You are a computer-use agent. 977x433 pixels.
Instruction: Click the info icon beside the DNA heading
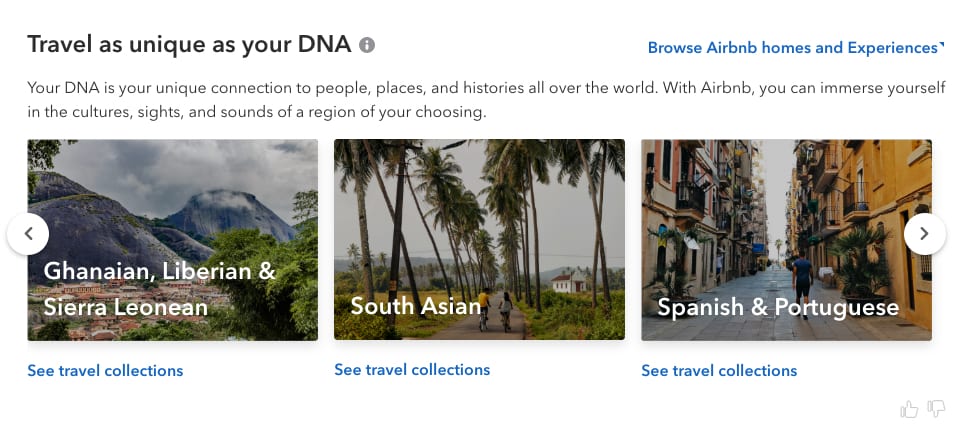[x=367, y=45]
